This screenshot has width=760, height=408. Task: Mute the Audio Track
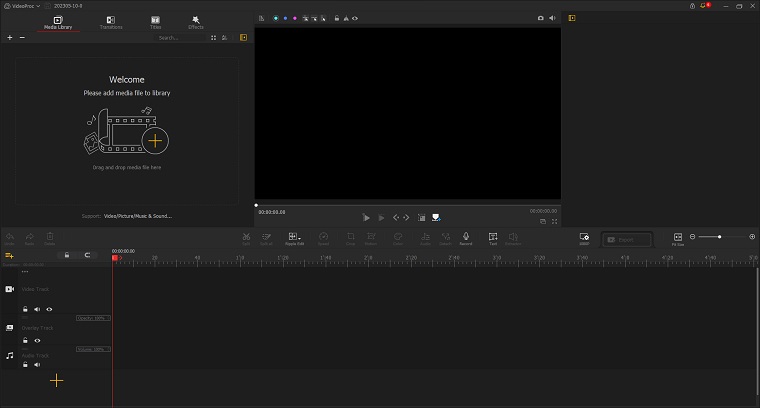click(x=37, y=365)
